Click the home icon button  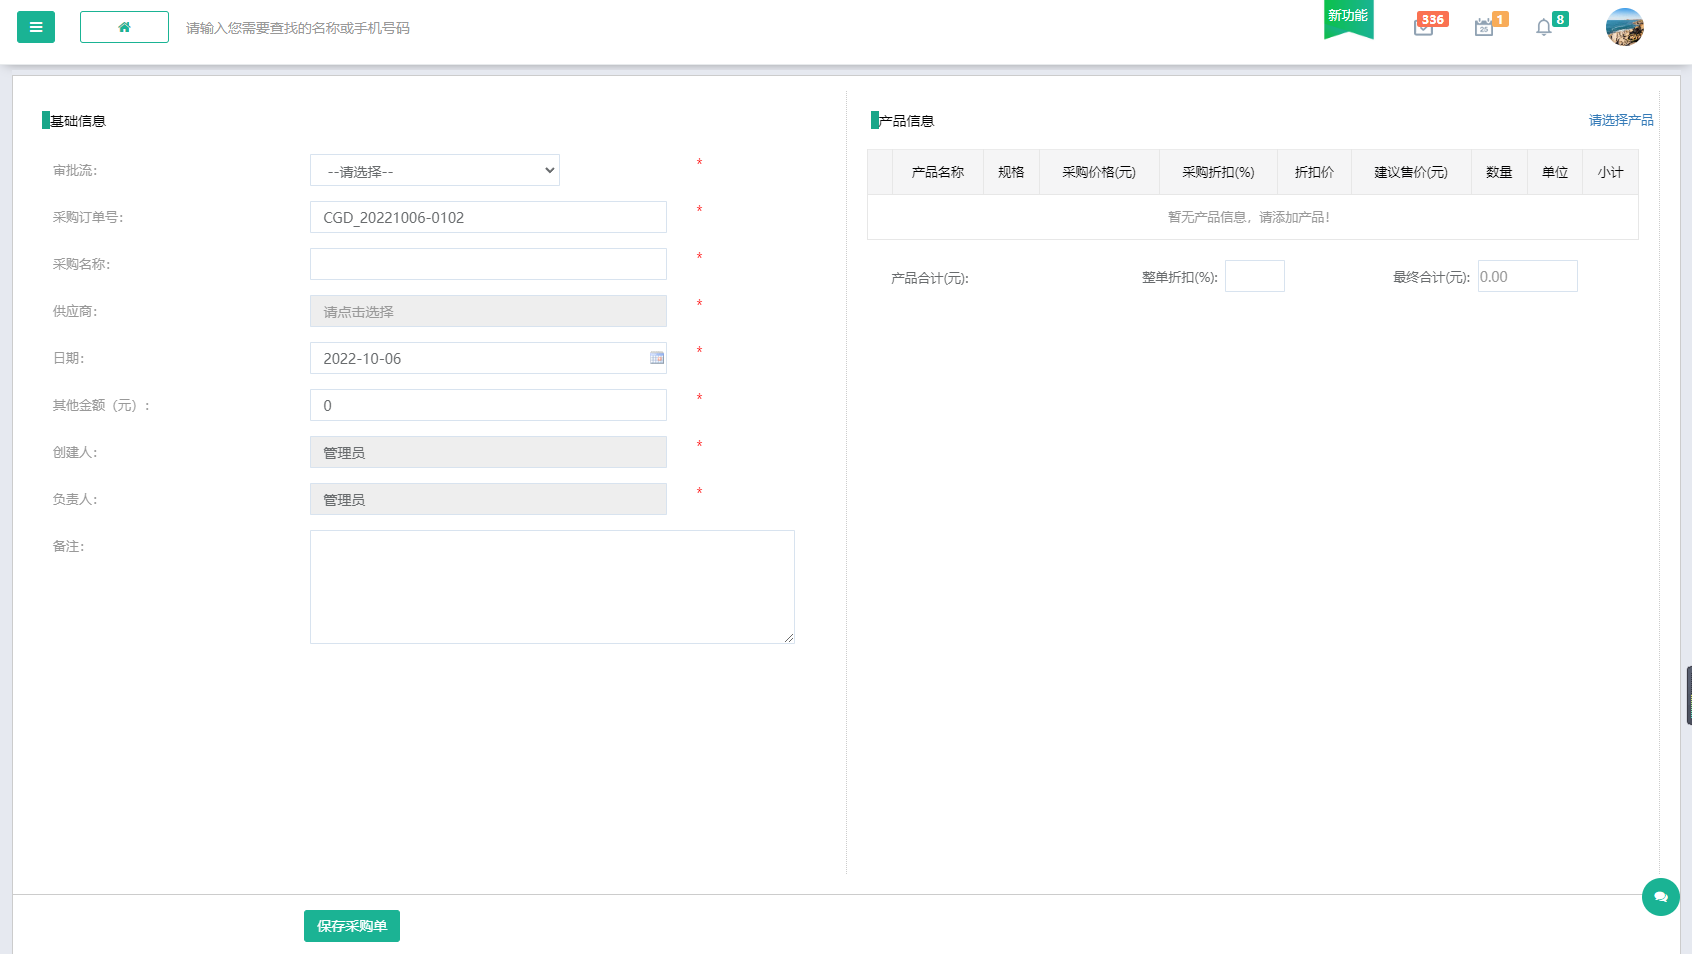[124, 27]
